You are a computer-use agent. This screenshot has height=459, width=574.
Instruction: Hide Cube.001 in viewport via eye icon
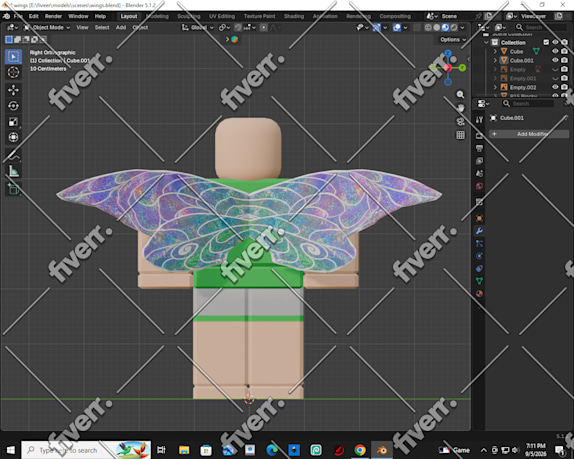(x=555, y=60)
